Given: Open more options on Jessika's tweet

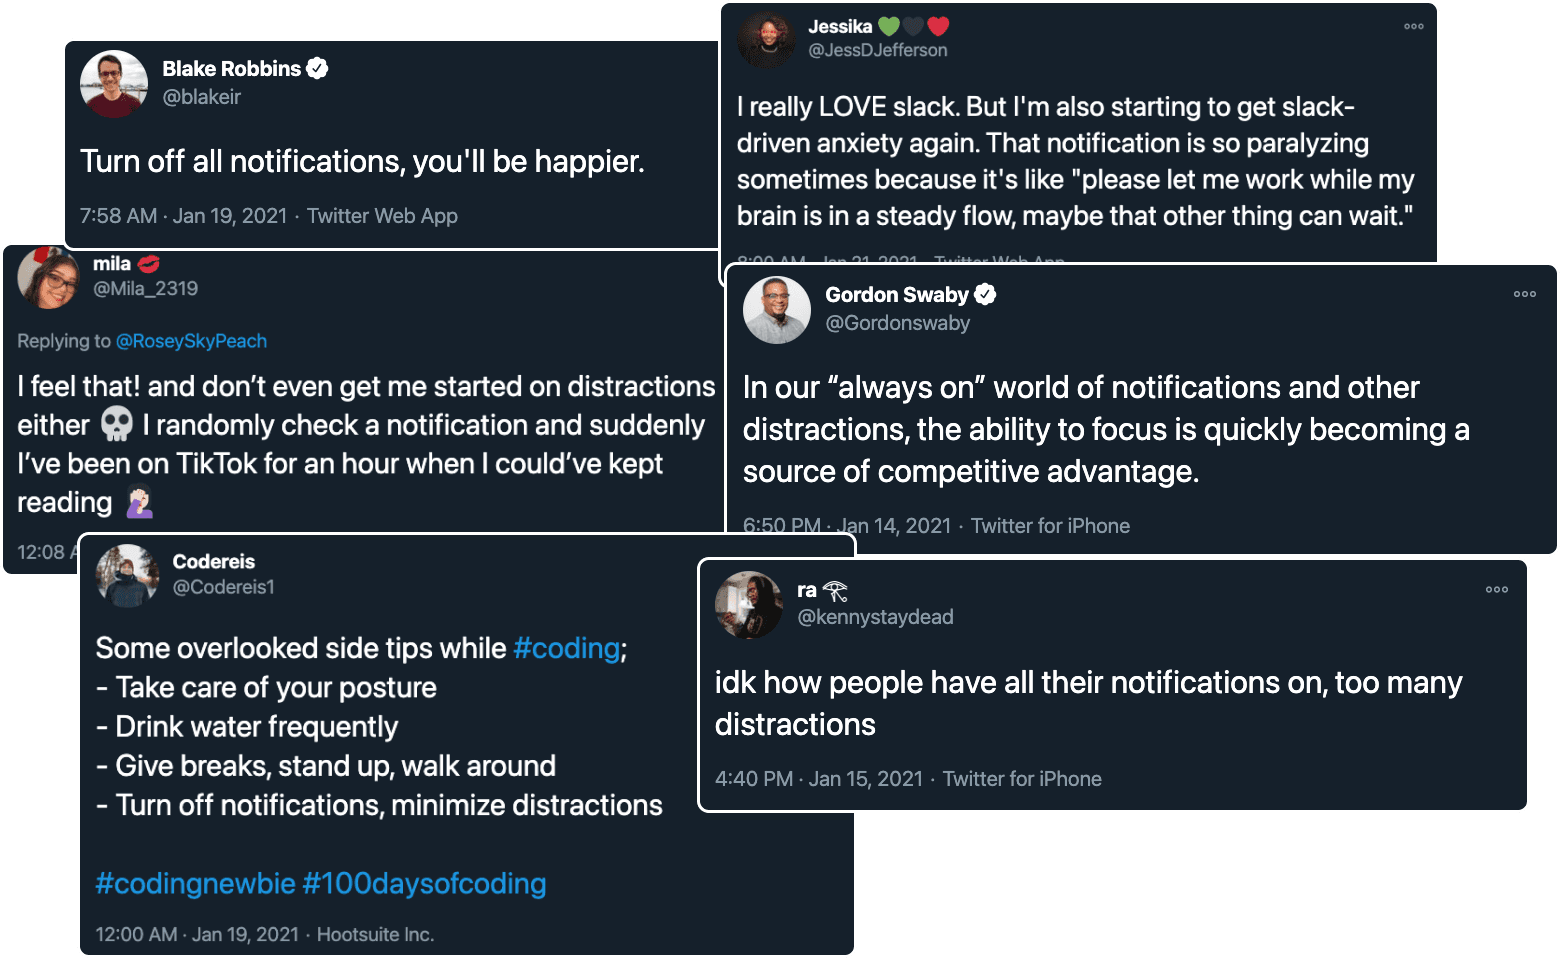Looking at the screenshot, I should click(x=1413, y=27).
